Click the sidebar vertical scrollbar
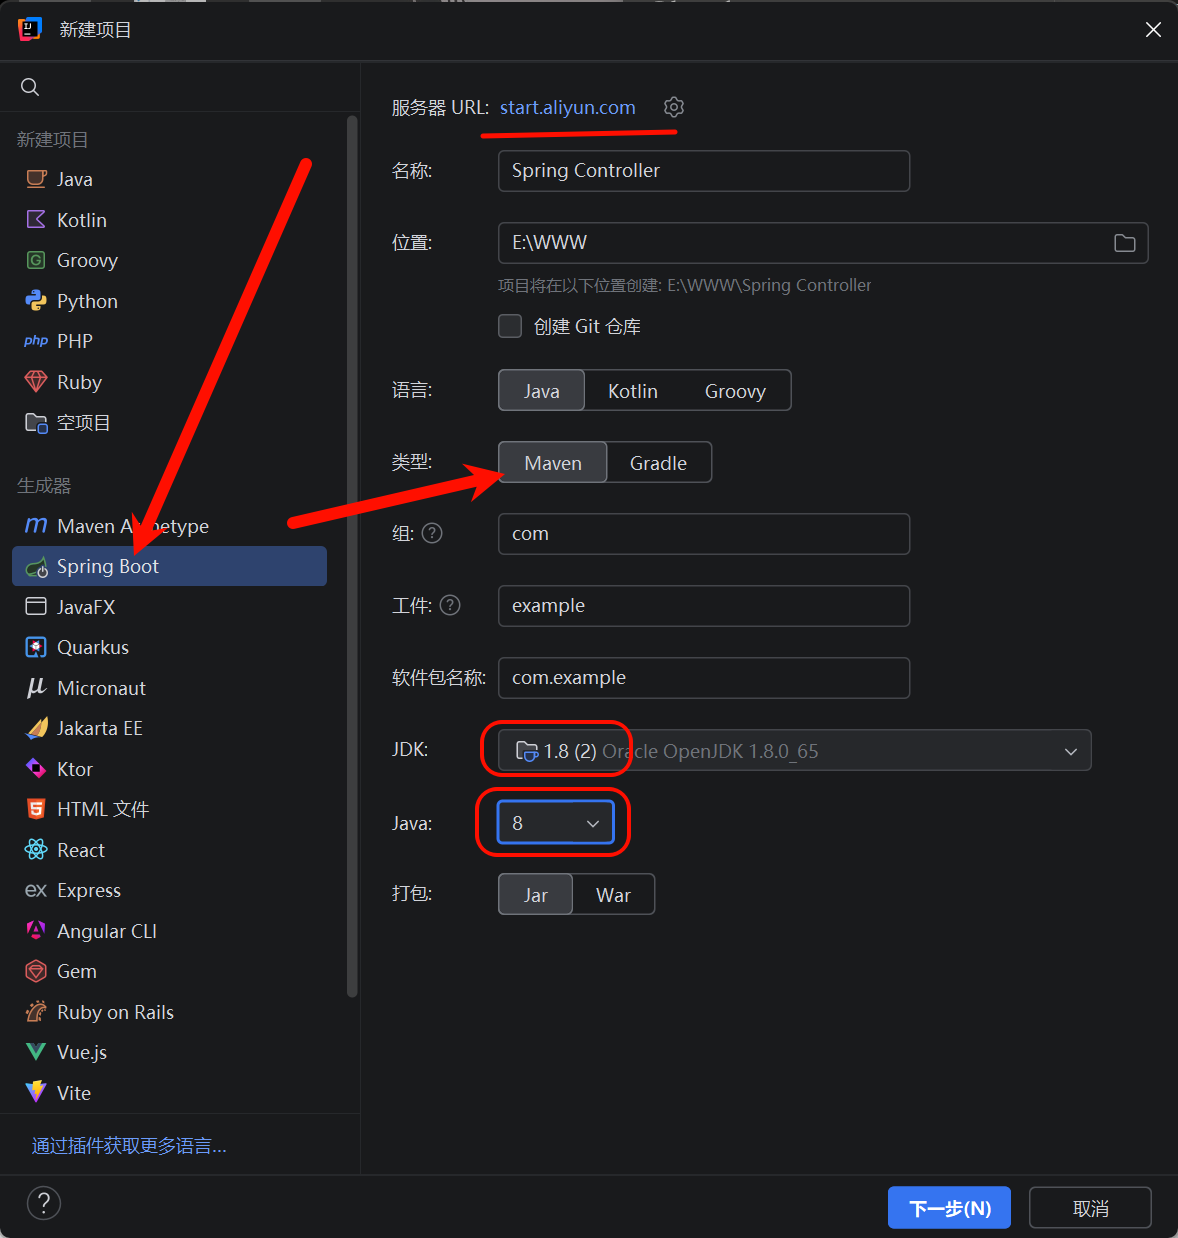This screenshot has height=1238, width=1178. [352, 556]
